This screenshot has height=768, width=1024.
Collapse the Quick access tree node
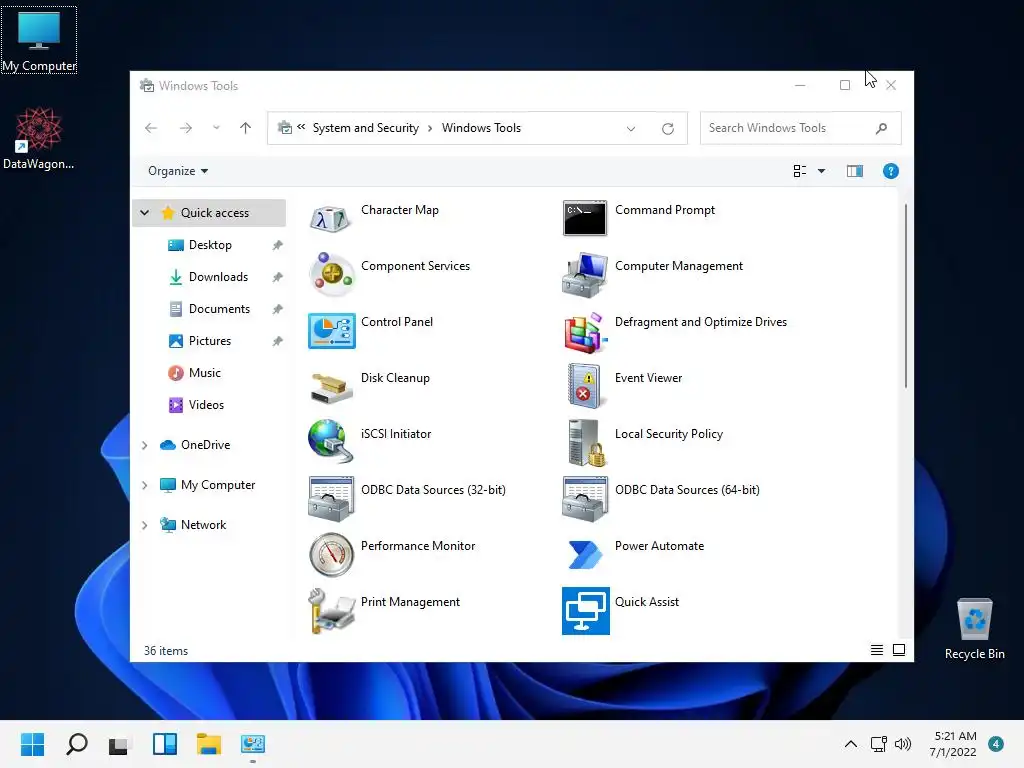click(144, 213)
